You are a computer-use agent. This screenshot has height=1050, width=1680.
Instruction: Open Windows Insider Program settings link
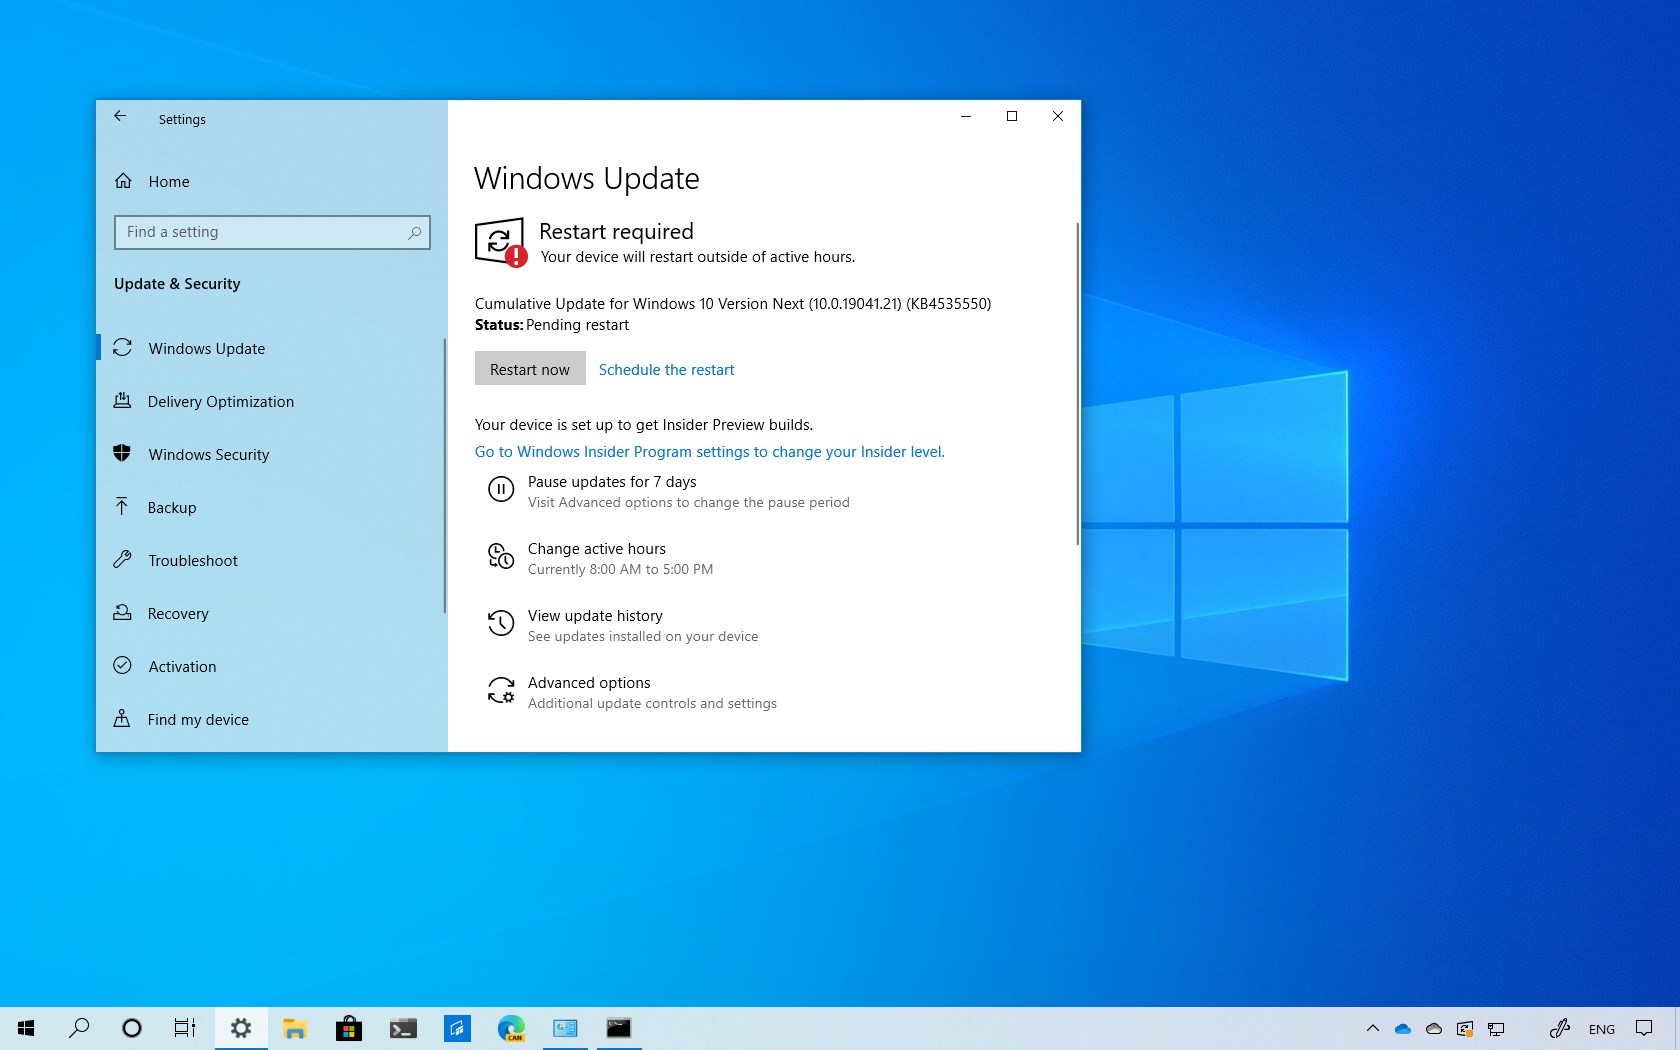[x=709, y=451]
